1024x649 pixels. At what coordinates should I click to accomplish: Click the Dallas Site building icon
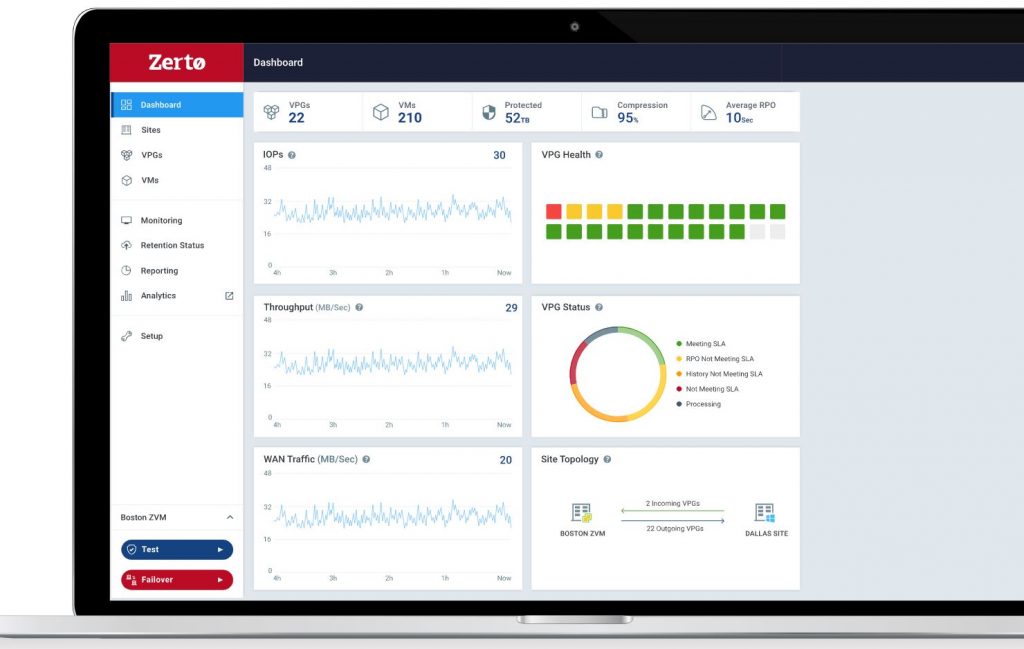coord(765,513)
